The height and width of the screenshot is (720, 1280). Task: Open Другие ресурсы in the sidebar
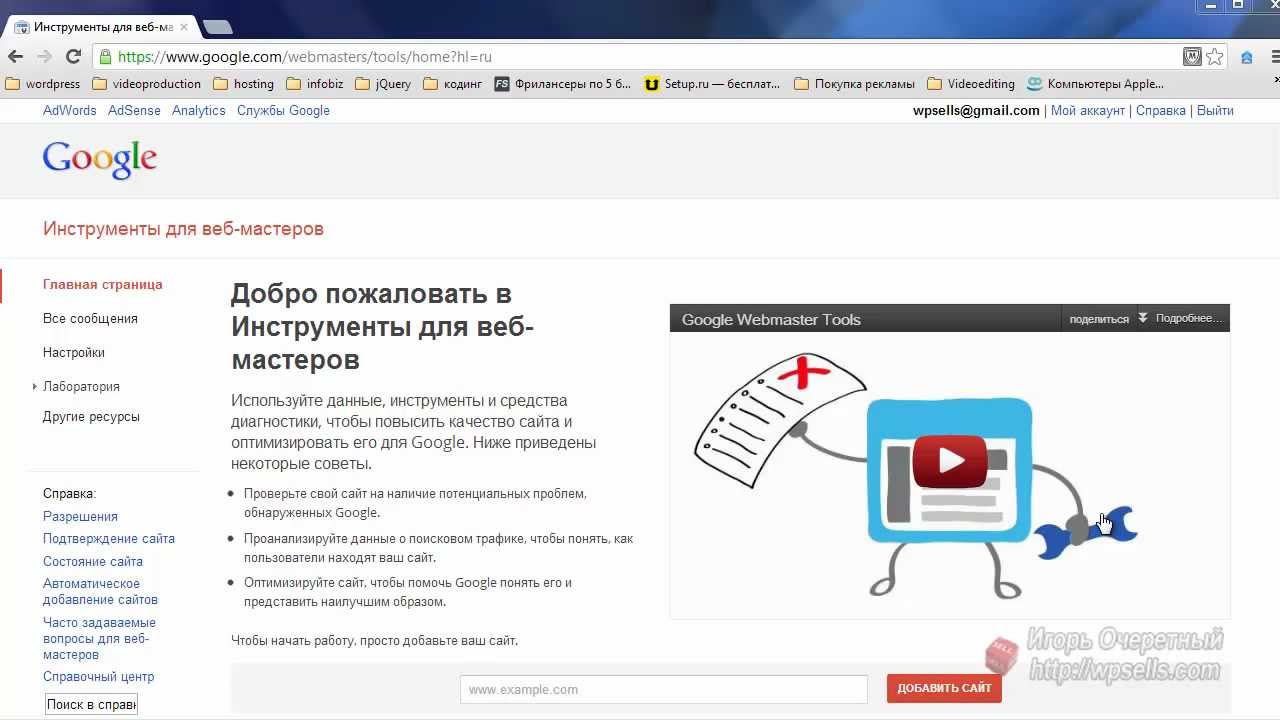click(91, 416)
